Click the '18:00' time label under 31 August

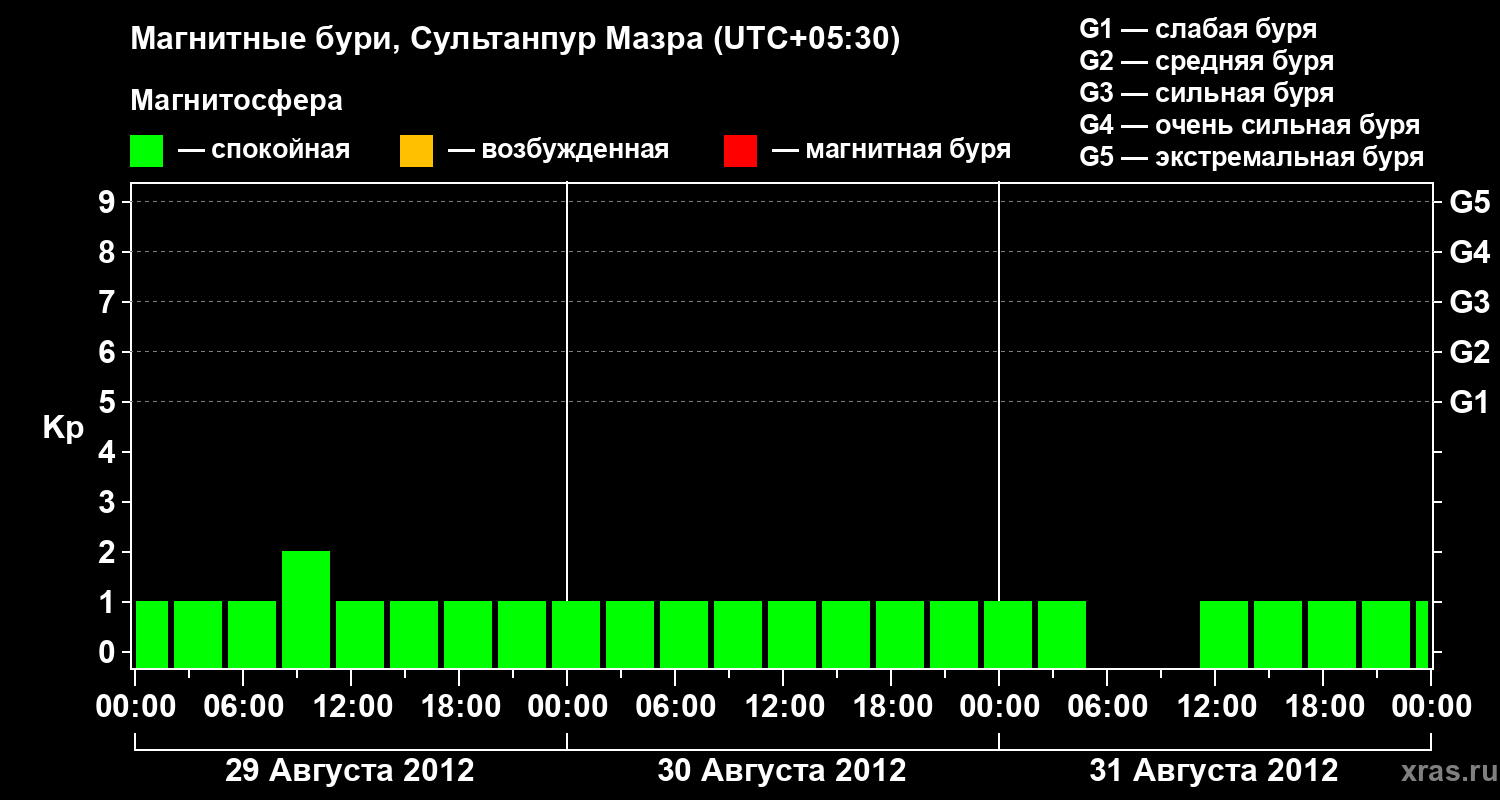[1323, 707]
